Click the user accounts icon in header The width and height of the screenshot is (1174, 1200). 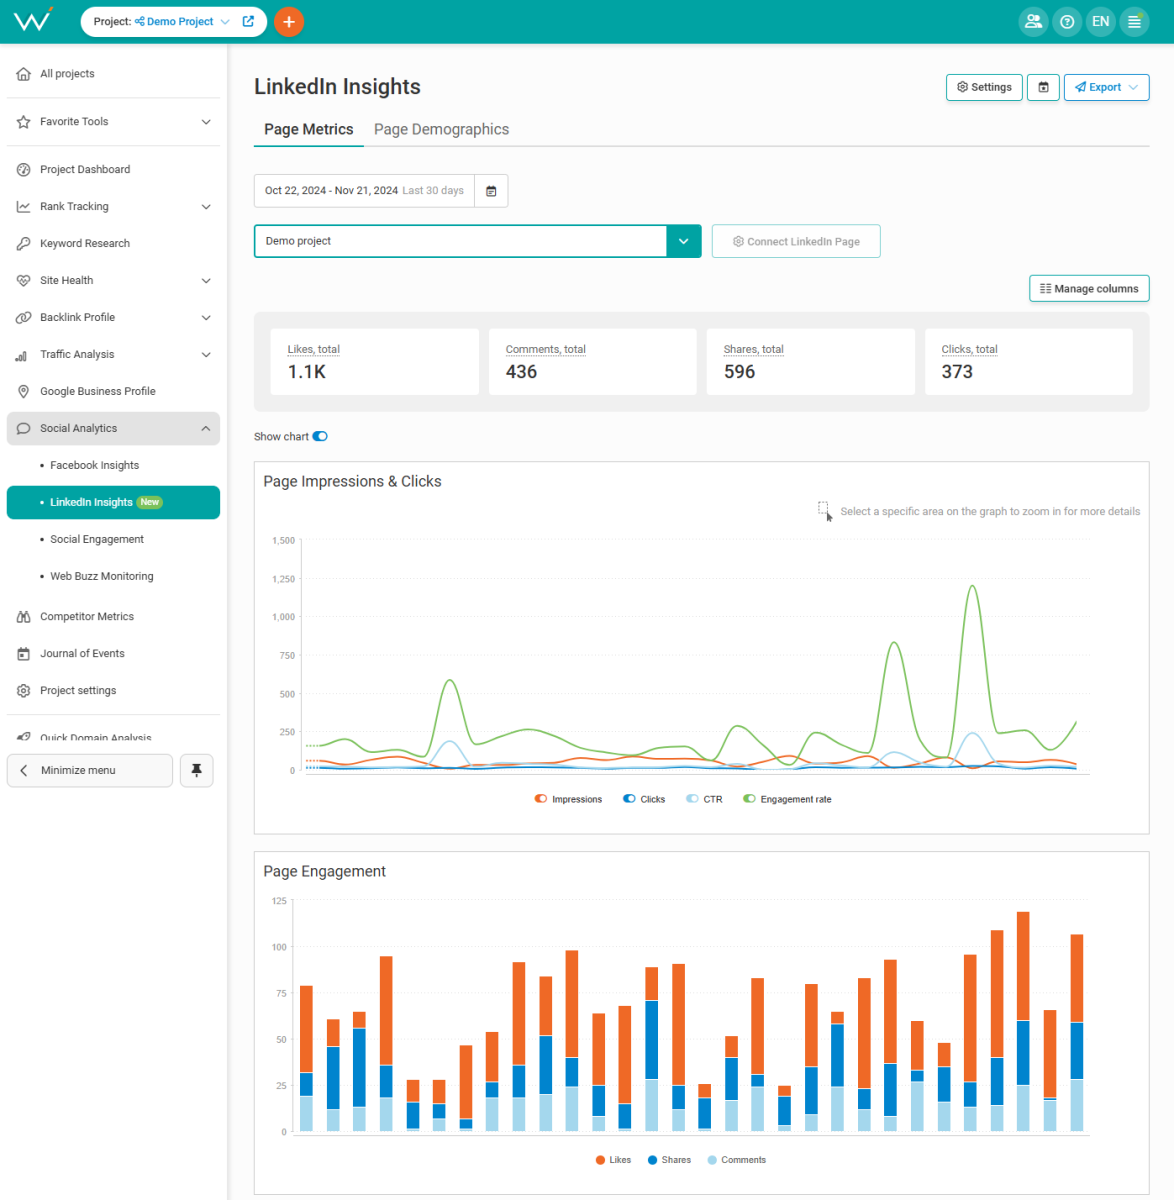click(1033, 22)
